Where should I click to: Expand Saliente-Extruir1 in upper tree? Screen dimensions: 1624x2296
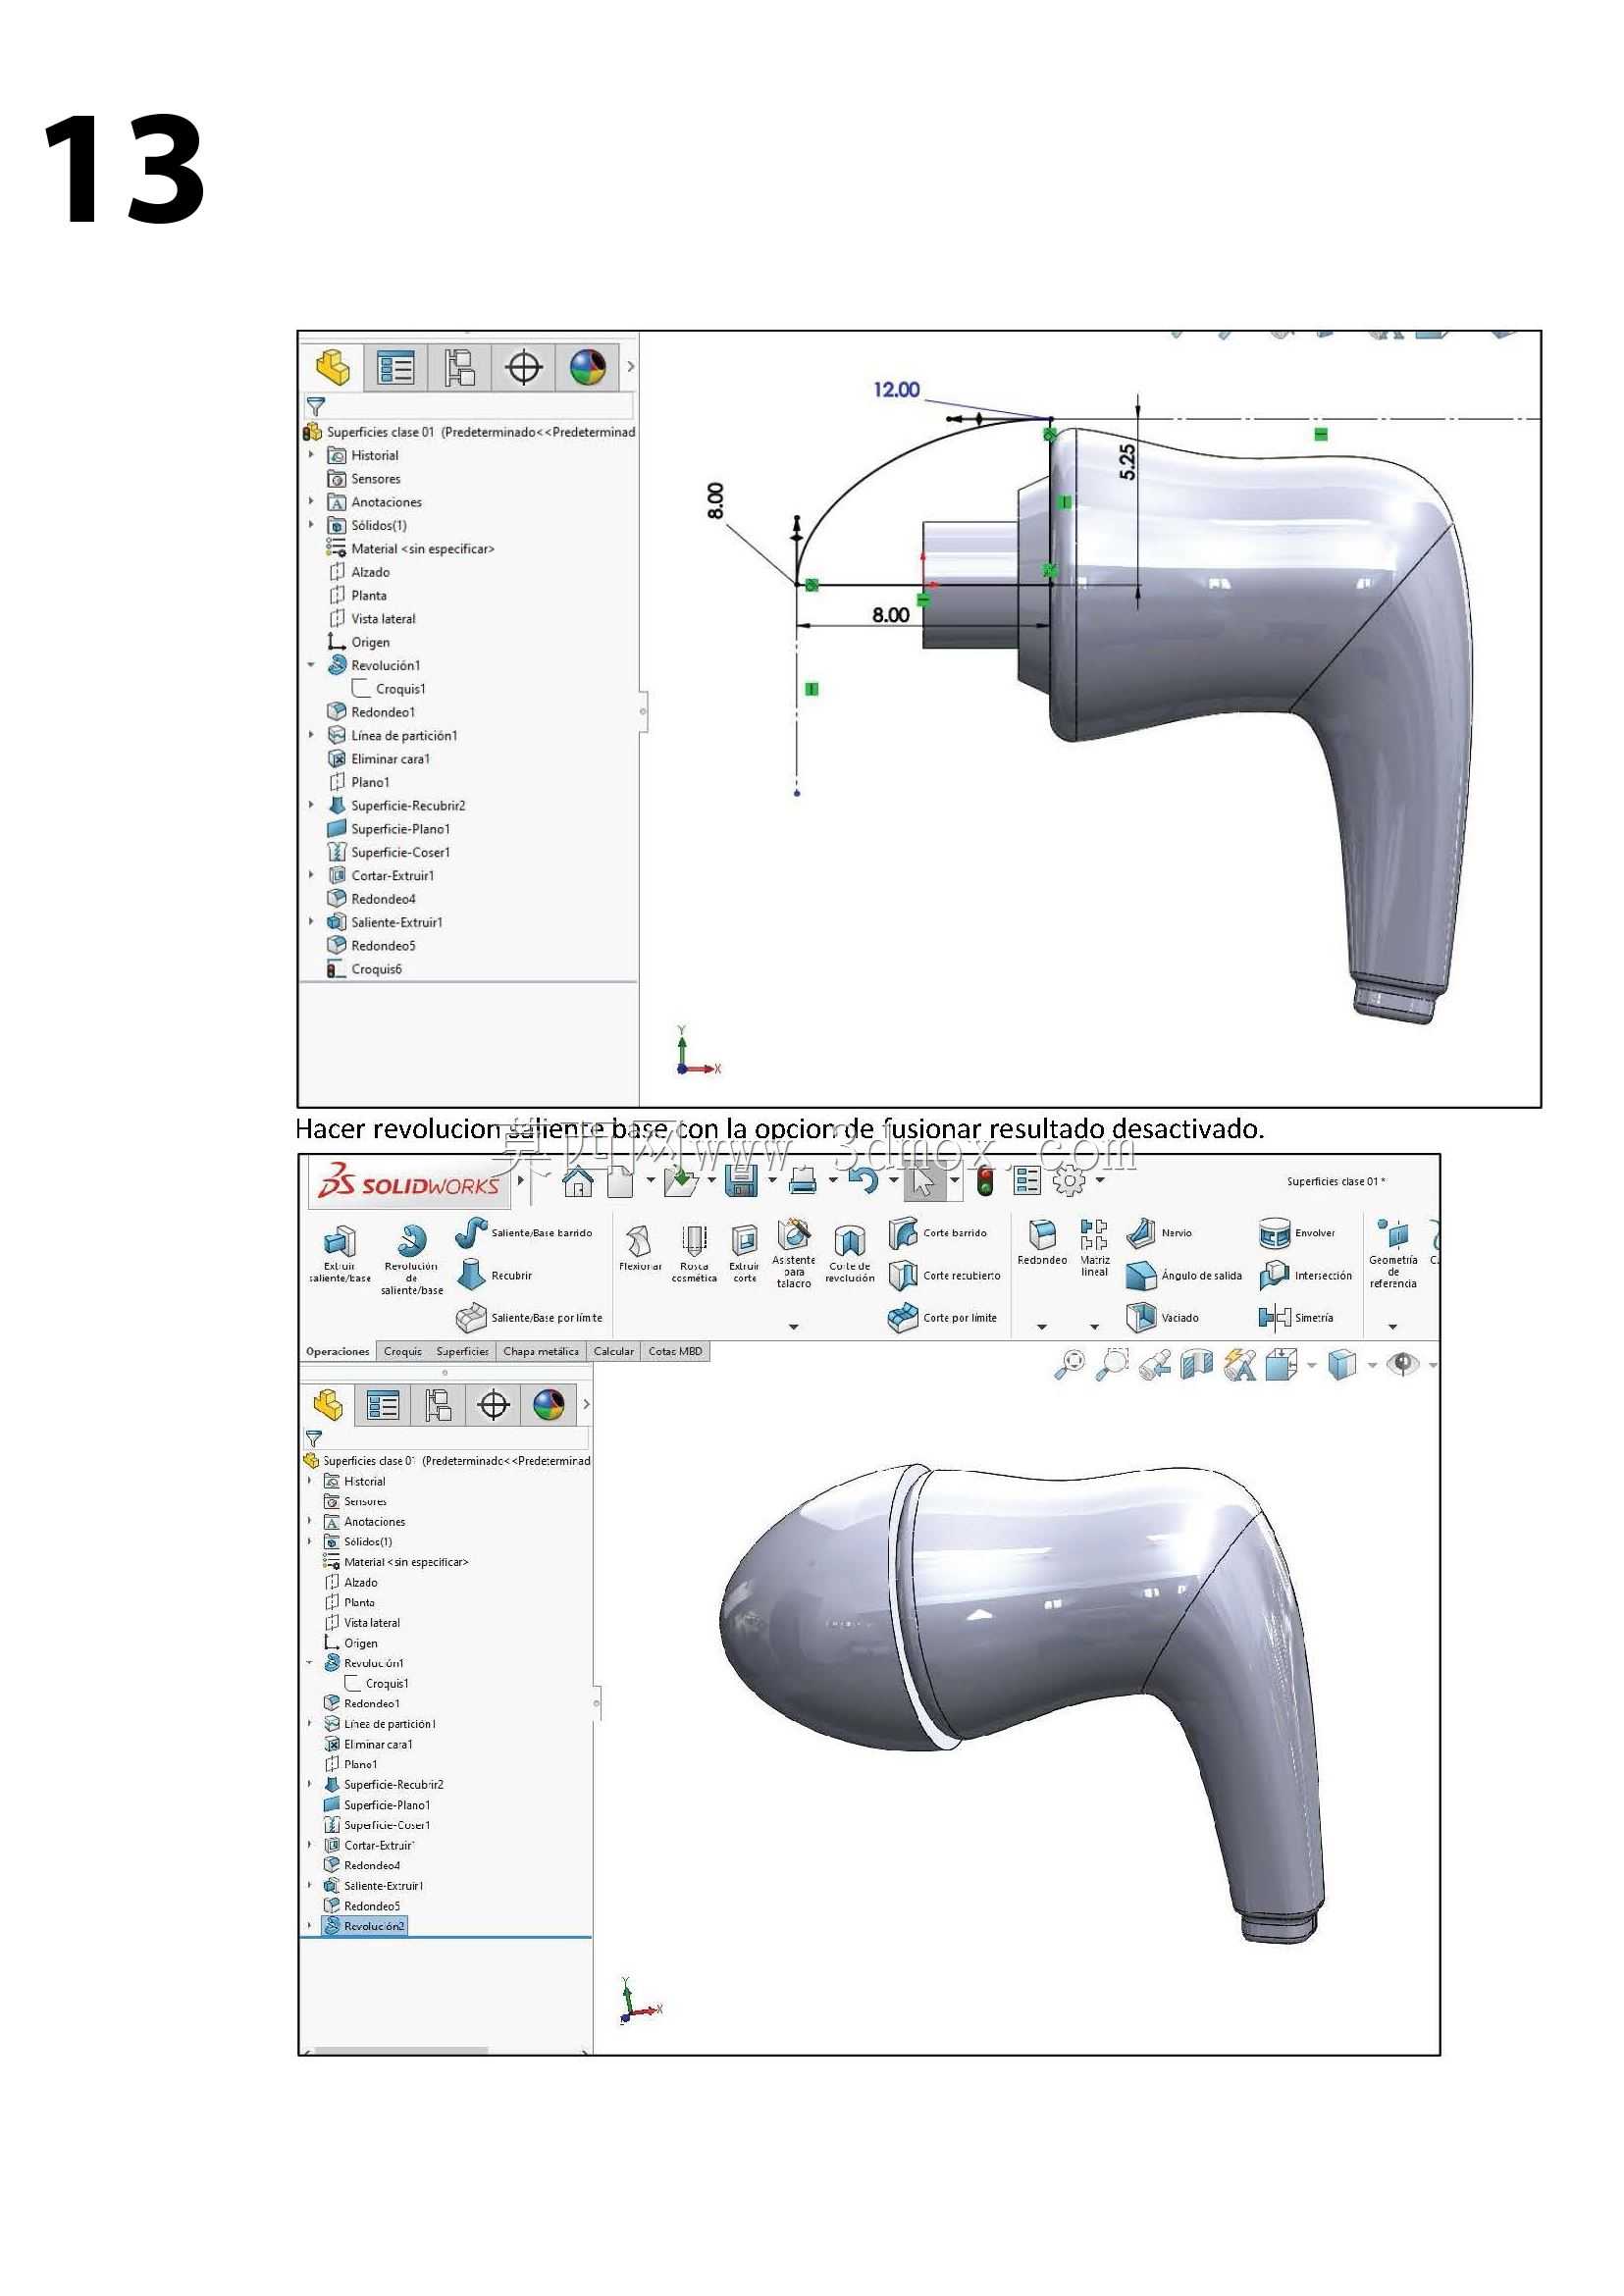point(311,922)
